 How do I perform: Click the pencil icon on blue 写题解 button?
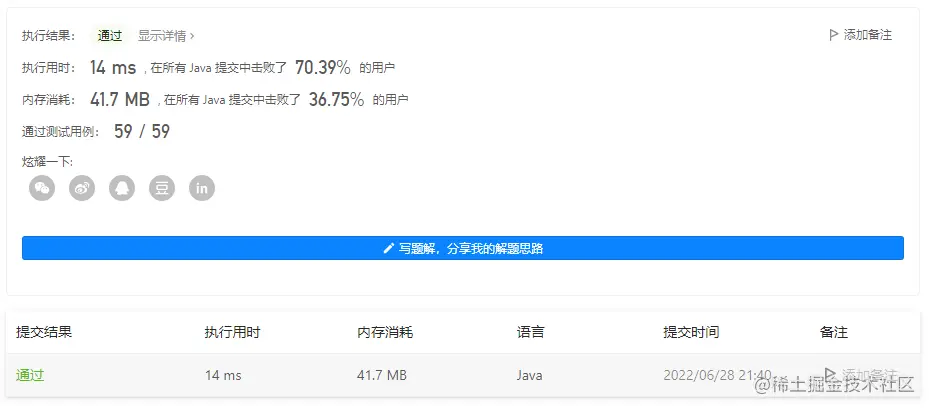[389, 248]
